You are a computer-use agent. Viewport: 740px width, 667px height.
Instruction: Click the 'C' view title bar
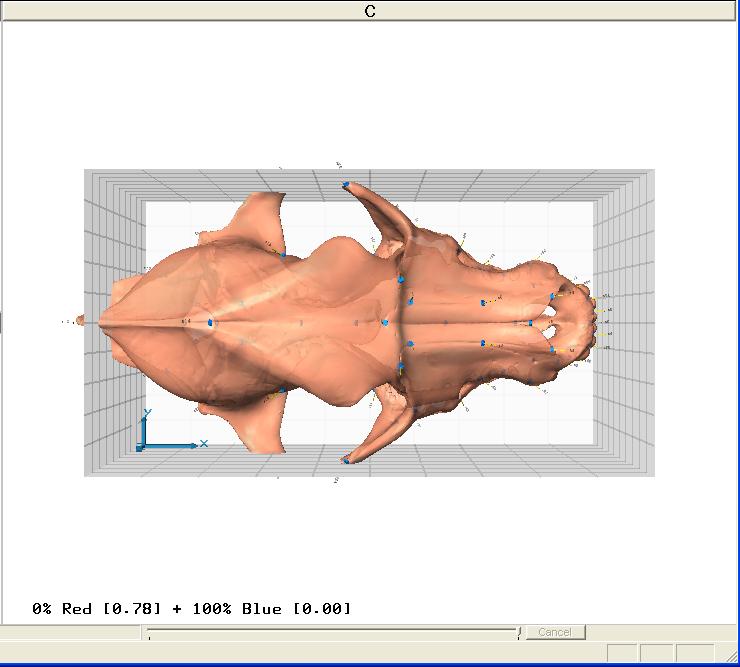coord(370,11)
